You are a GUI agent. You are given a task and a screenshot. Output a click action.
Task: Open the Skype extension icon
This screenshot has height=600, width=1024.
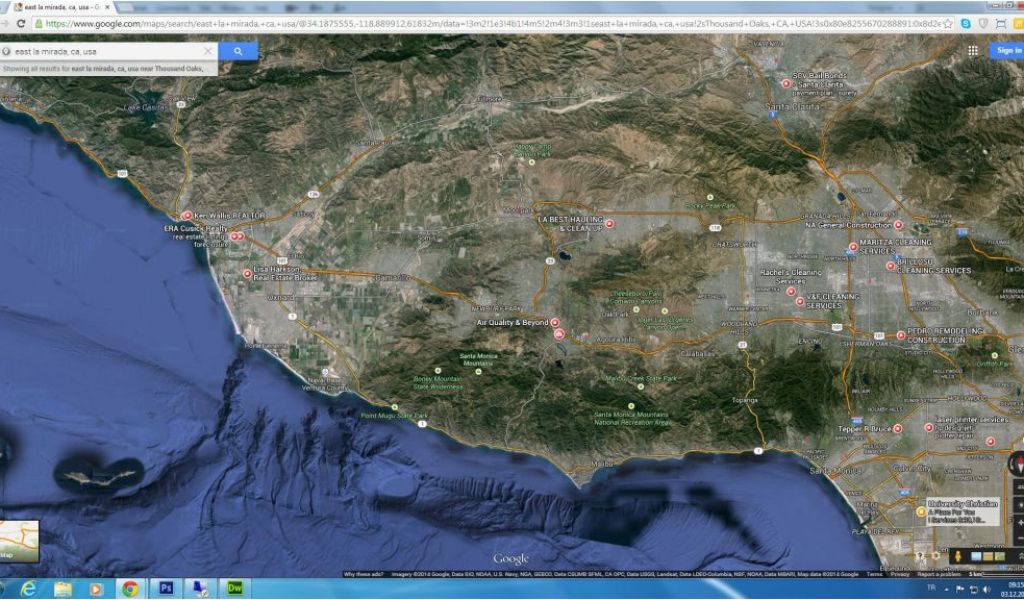pos(965,24)
